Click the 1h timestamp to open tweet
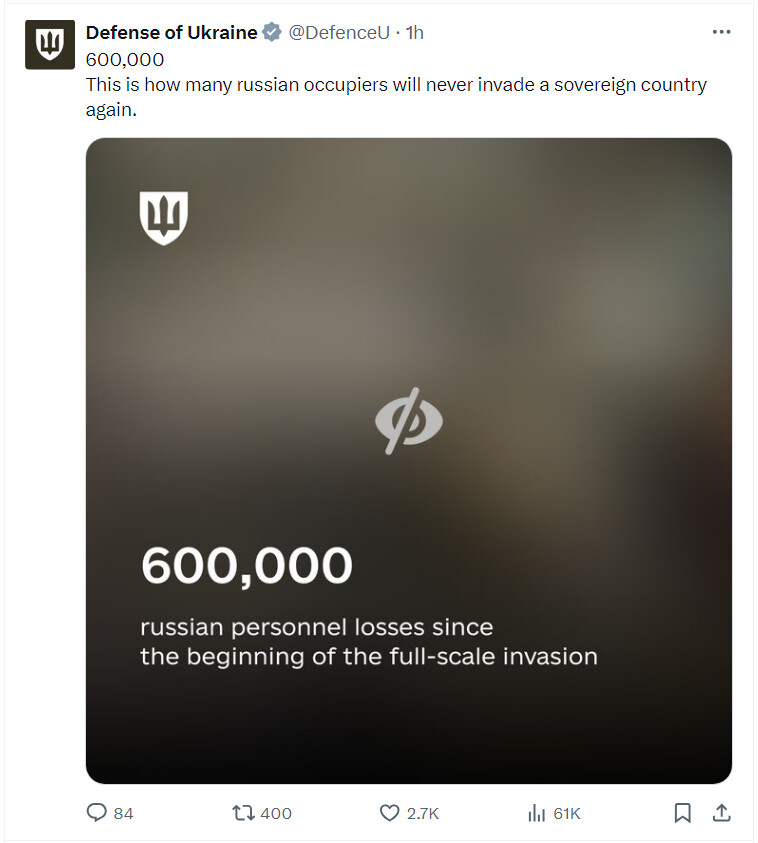Screen dimensions: 758x843 point(414,32)
